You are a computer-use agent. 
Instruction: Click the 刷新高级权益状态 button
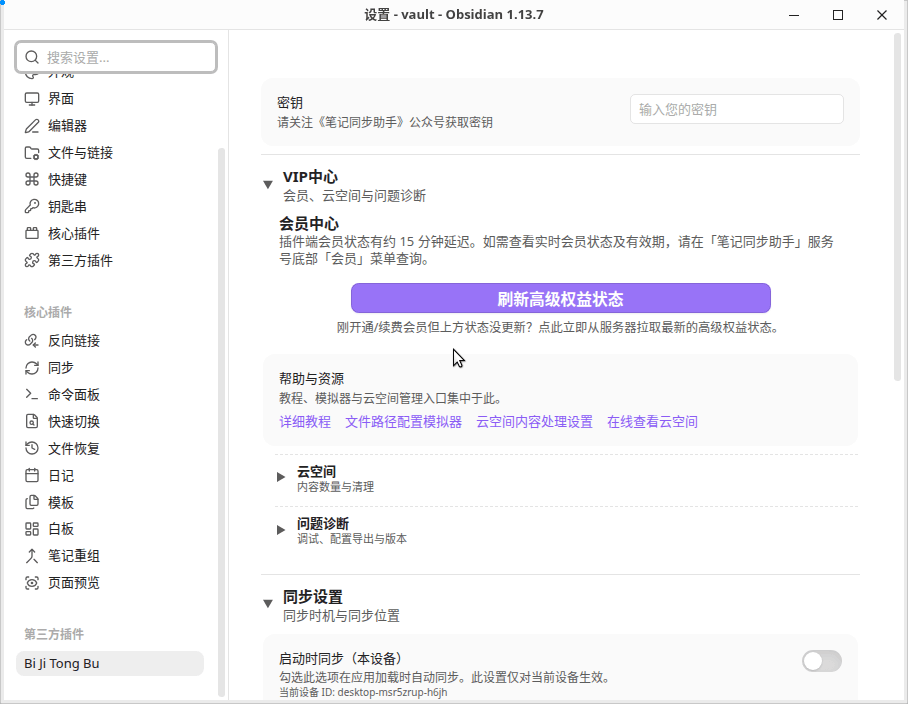[561, 298]
